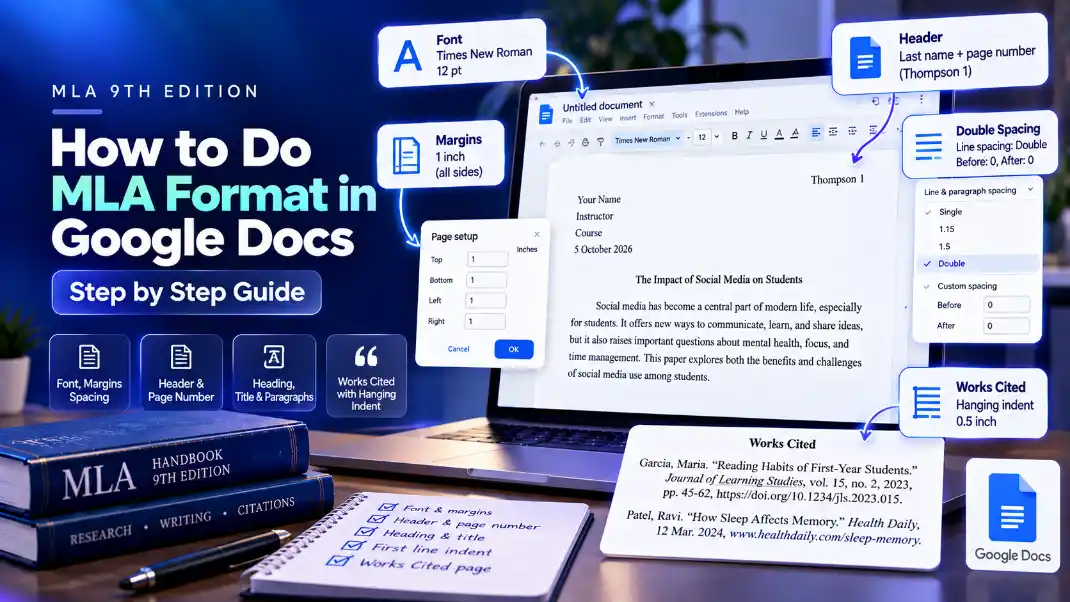Click the Right margin field
1070x602 pixels.
(x=485, y=321)
